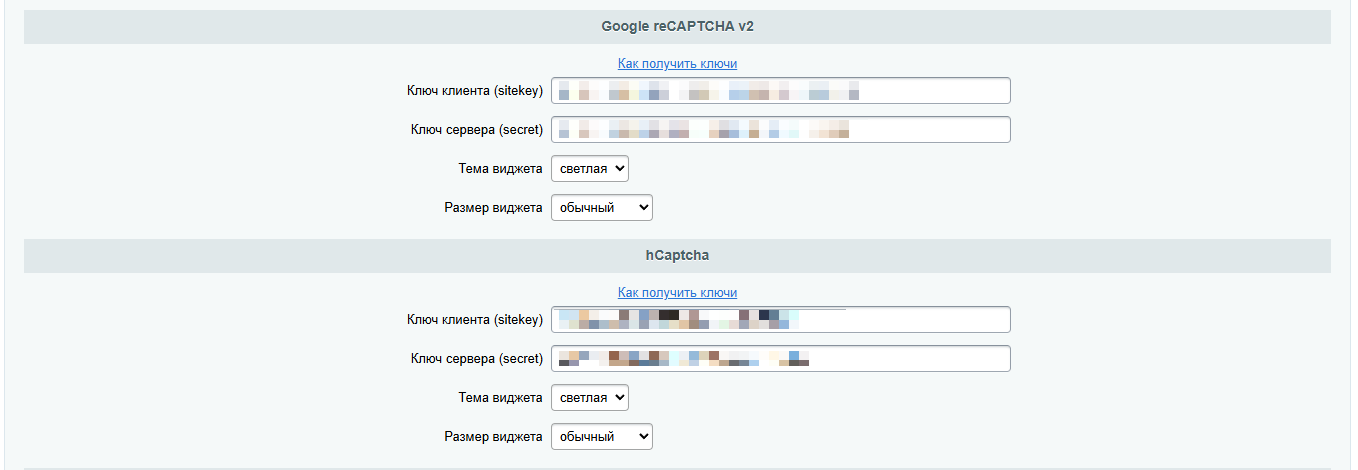
Task: Select reCAPTCHA 'Ключ сервера (secret)' label
Action: 477,130
